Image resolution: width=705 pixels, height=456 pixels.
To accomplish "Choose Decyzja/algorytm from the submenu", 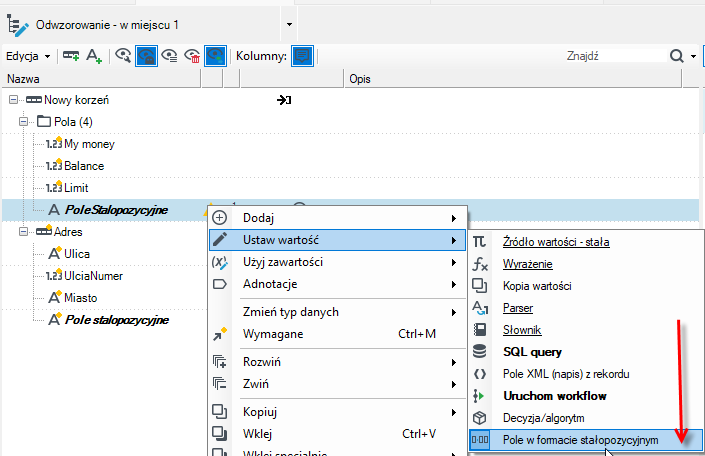I will click(x=586, y=418).
